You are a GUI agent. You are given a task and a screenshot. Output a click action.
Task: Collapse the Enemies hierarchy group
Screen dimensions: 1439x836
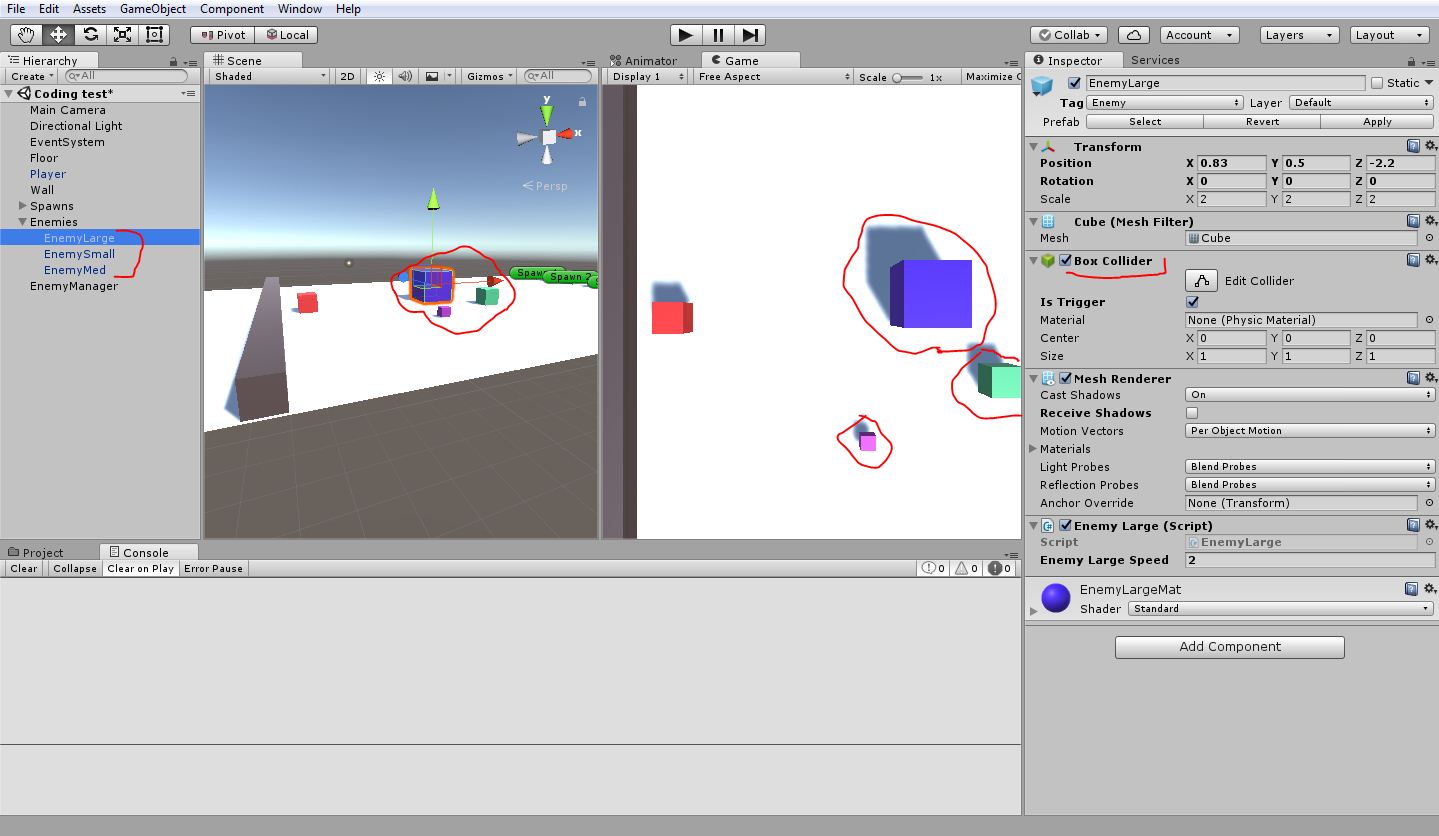tap(22, 222)
